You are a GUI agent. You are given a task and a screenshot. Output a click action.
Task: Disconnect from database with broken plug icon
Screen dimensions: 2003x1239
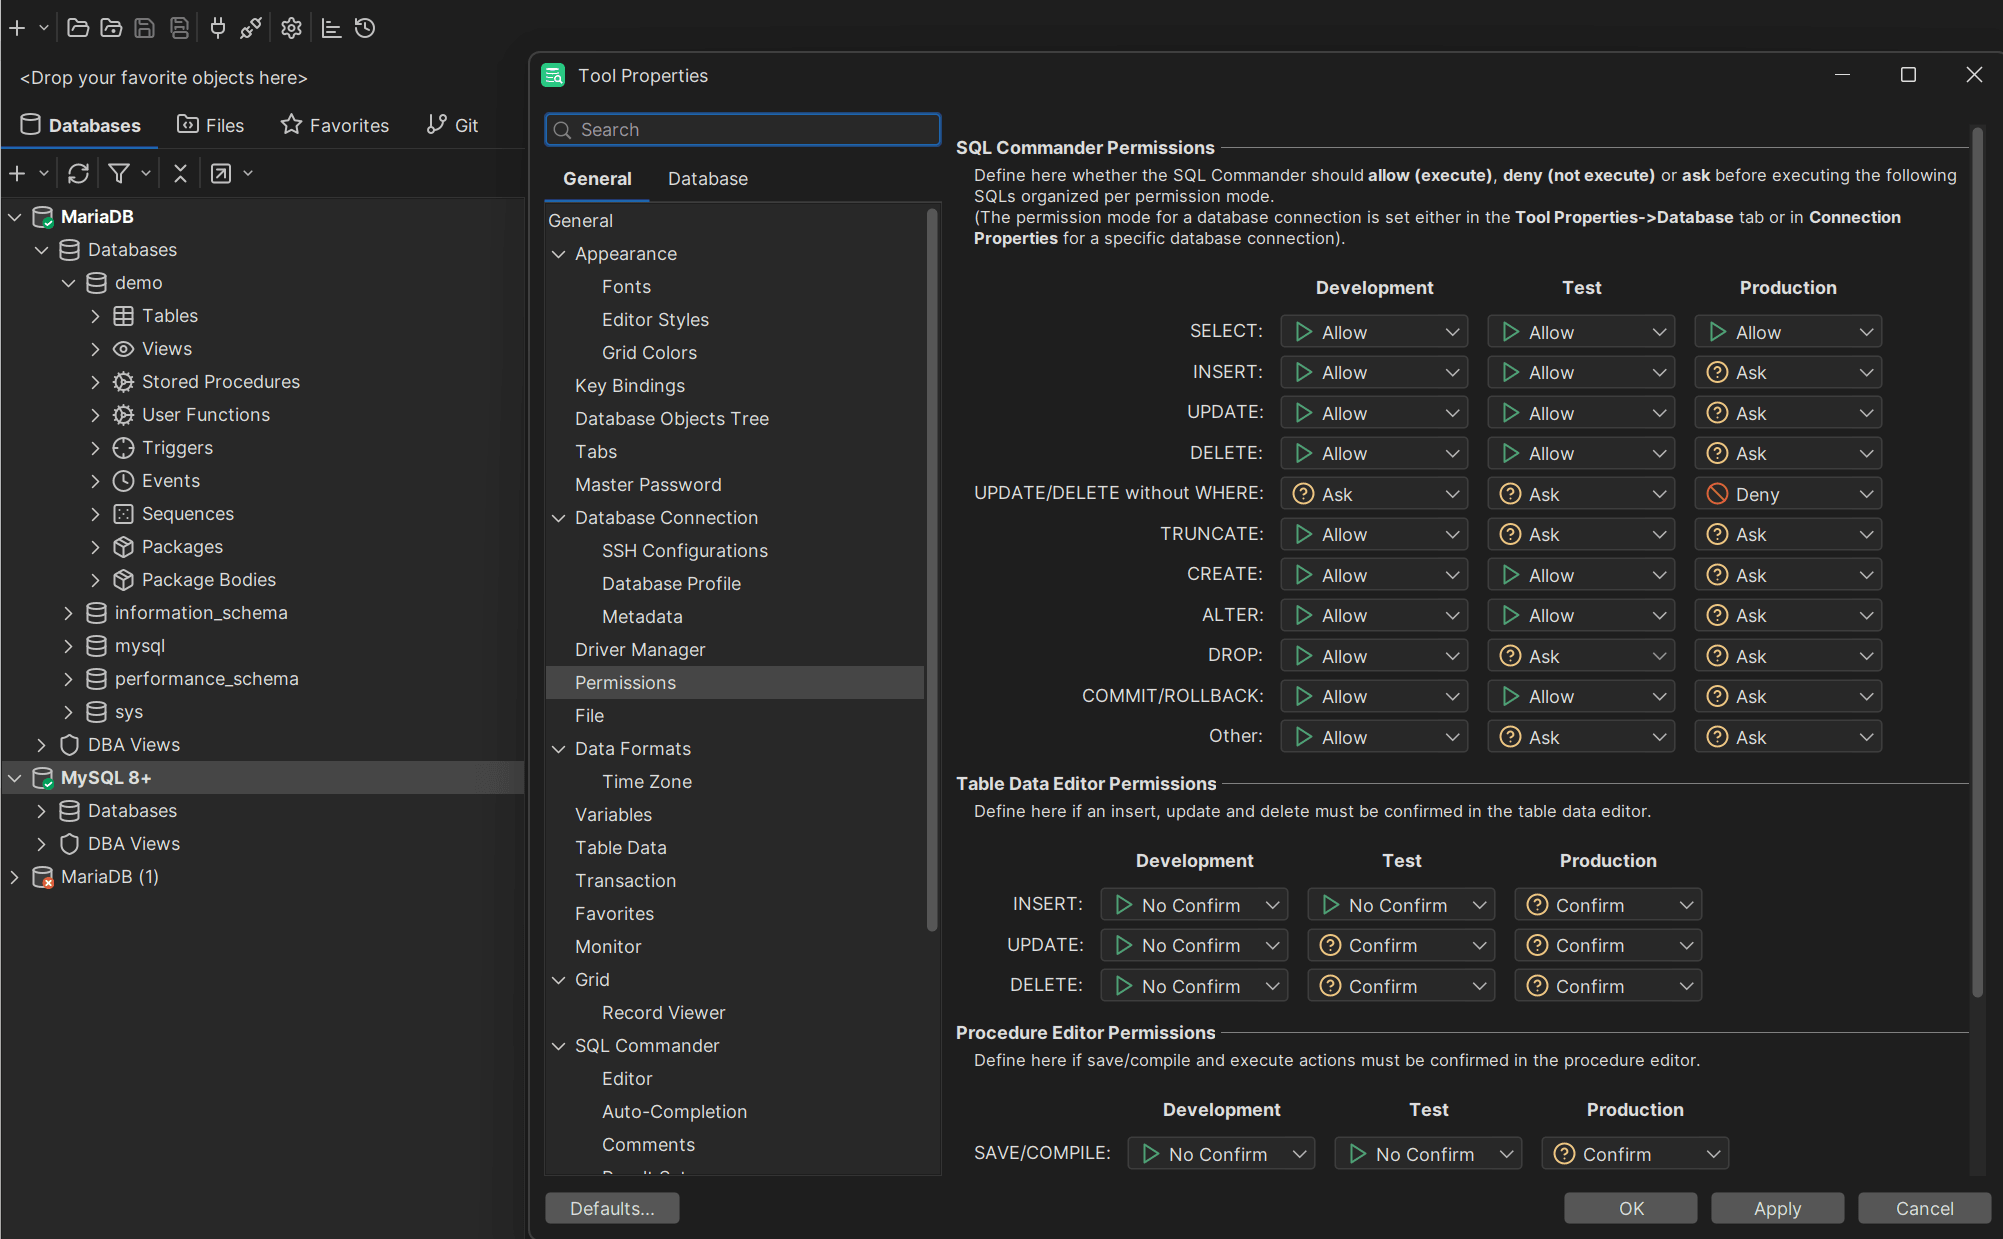click(x=250, y=28)
